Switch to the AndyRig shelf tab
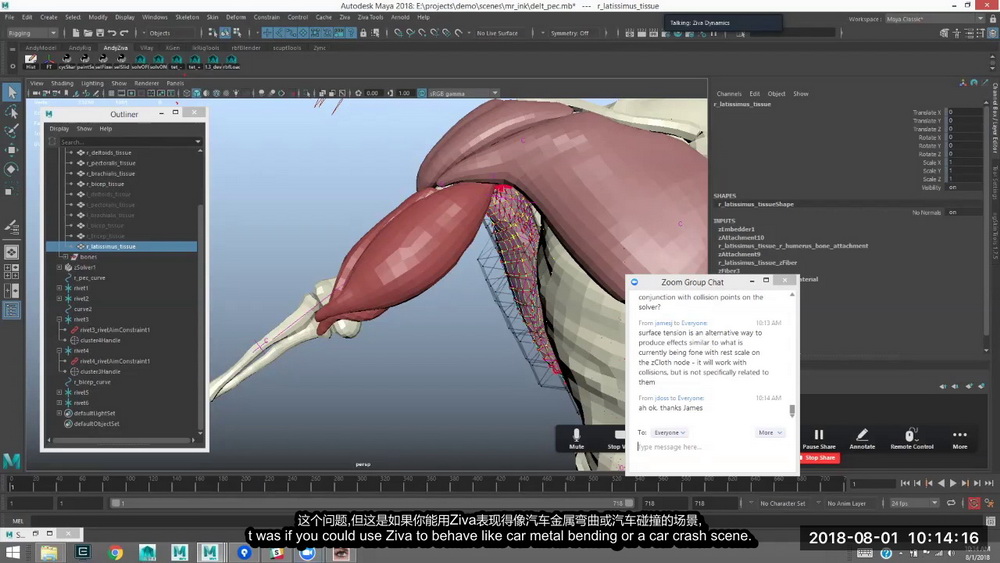Screen dimensions: 1000x563 click(80, 48)
